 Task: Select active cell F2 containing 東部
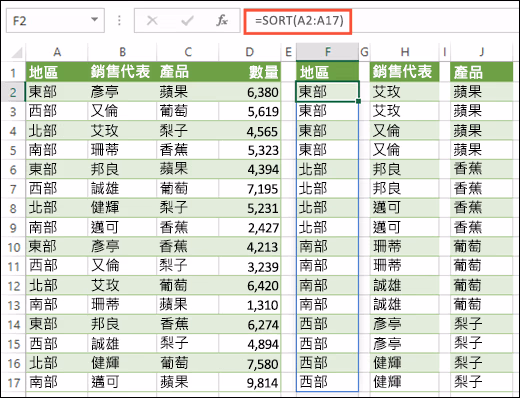(x=327, y=92)
